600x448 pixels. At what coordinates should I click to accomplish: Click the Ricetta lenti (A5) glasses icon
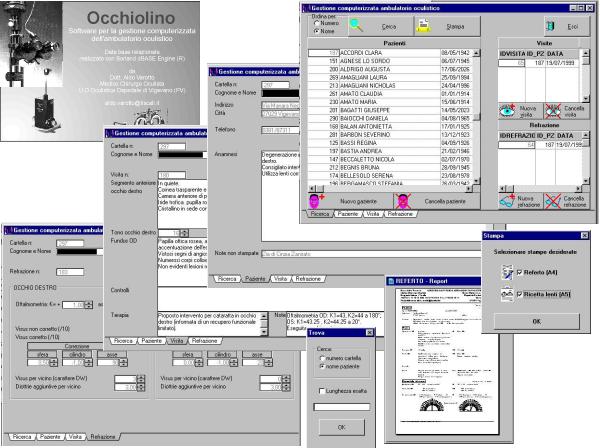(x=507, y=294)
